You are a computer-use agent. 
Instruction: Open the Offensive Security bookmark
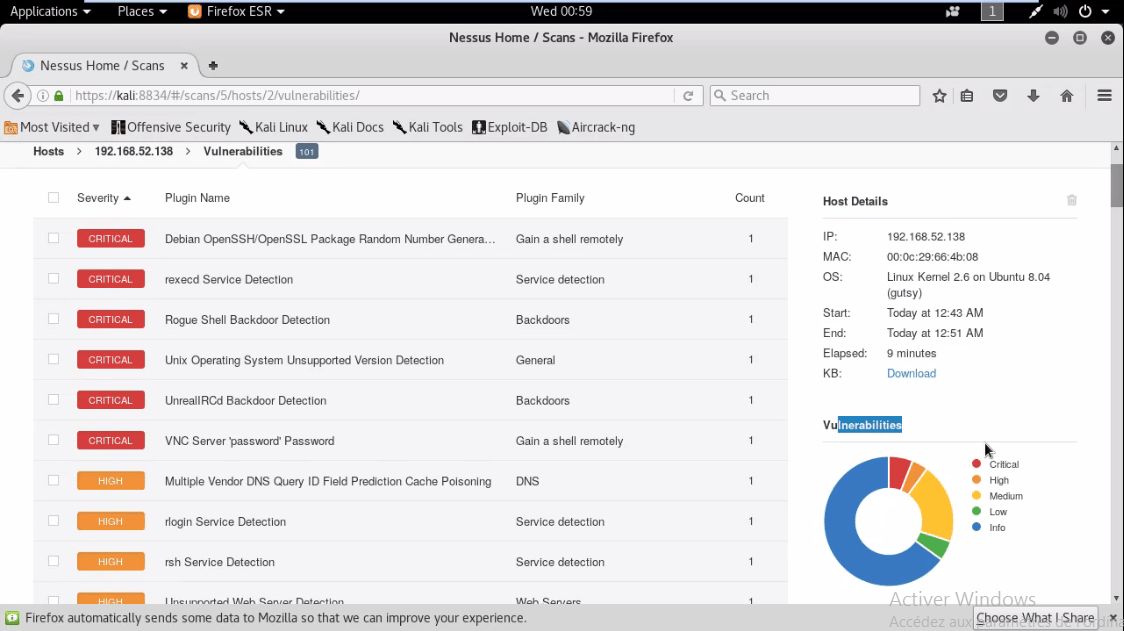171,127
